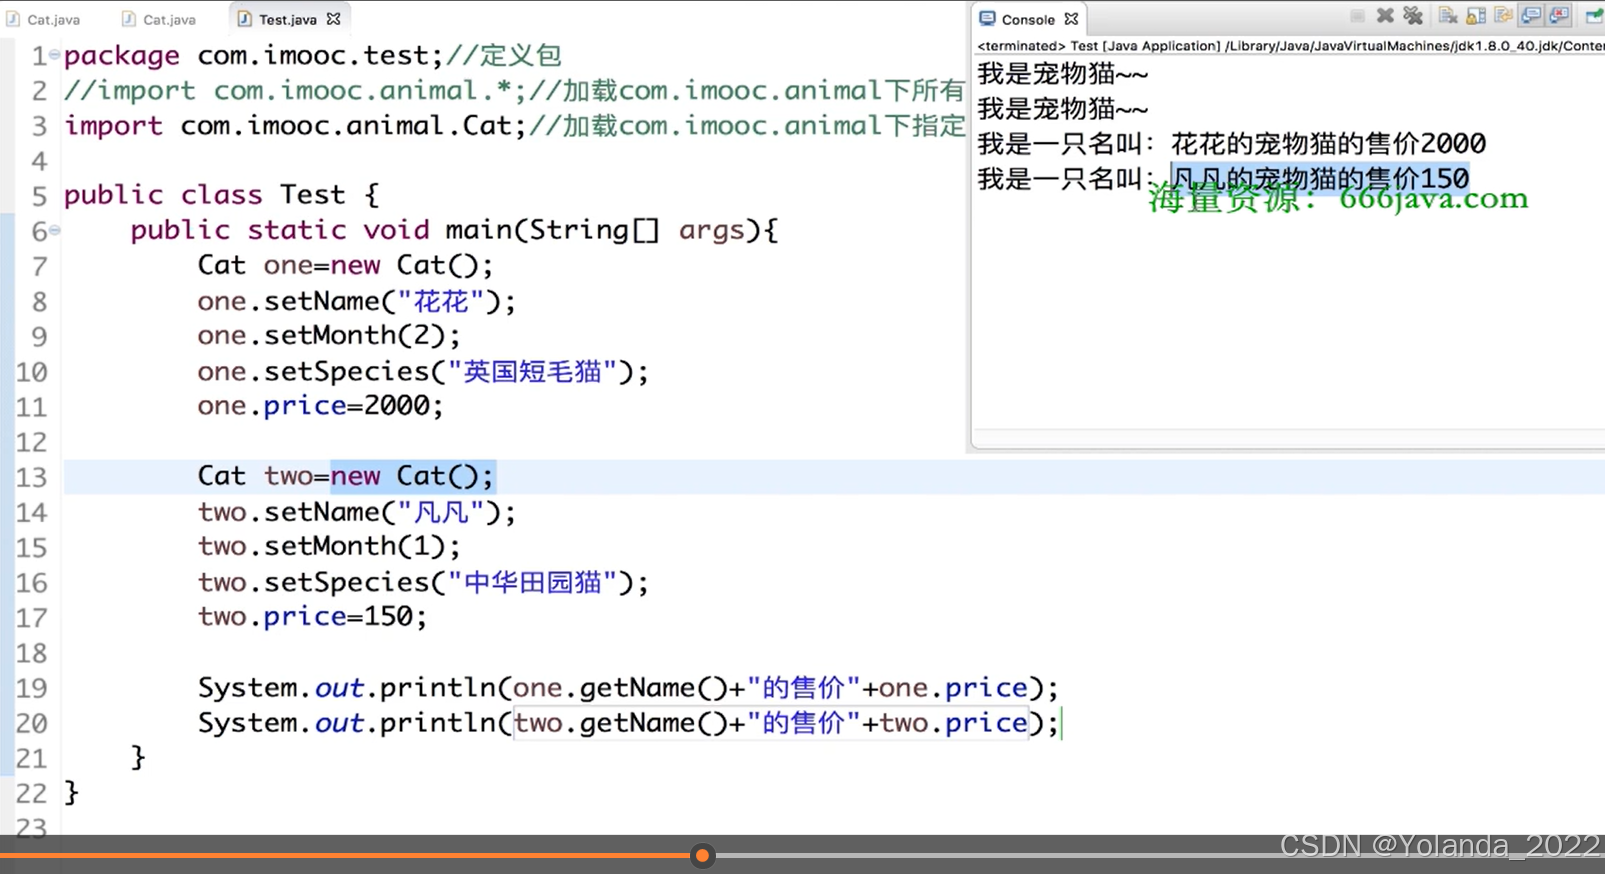Viewport: 1605px width, 874px height.
Task: Switch to the Console tab
Action: [1028, 19]
